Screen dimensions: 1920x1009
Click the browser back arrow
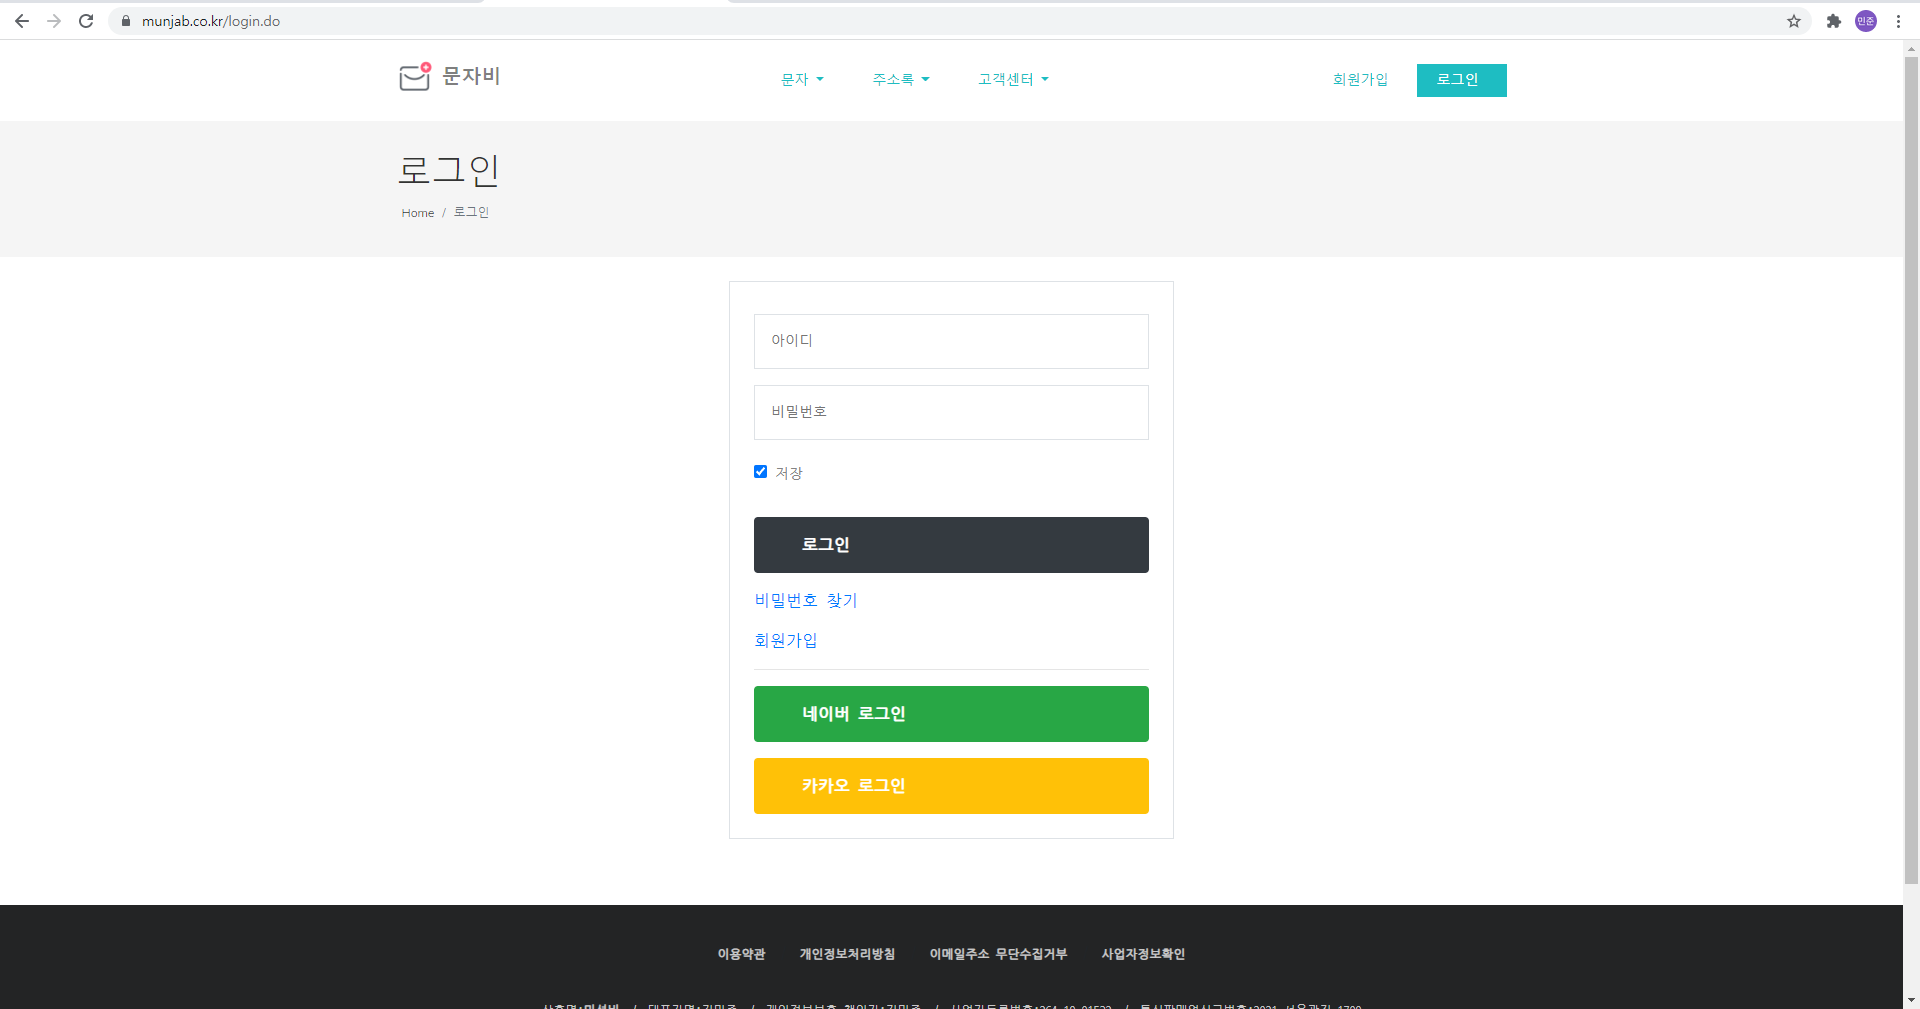pos(22,21)
